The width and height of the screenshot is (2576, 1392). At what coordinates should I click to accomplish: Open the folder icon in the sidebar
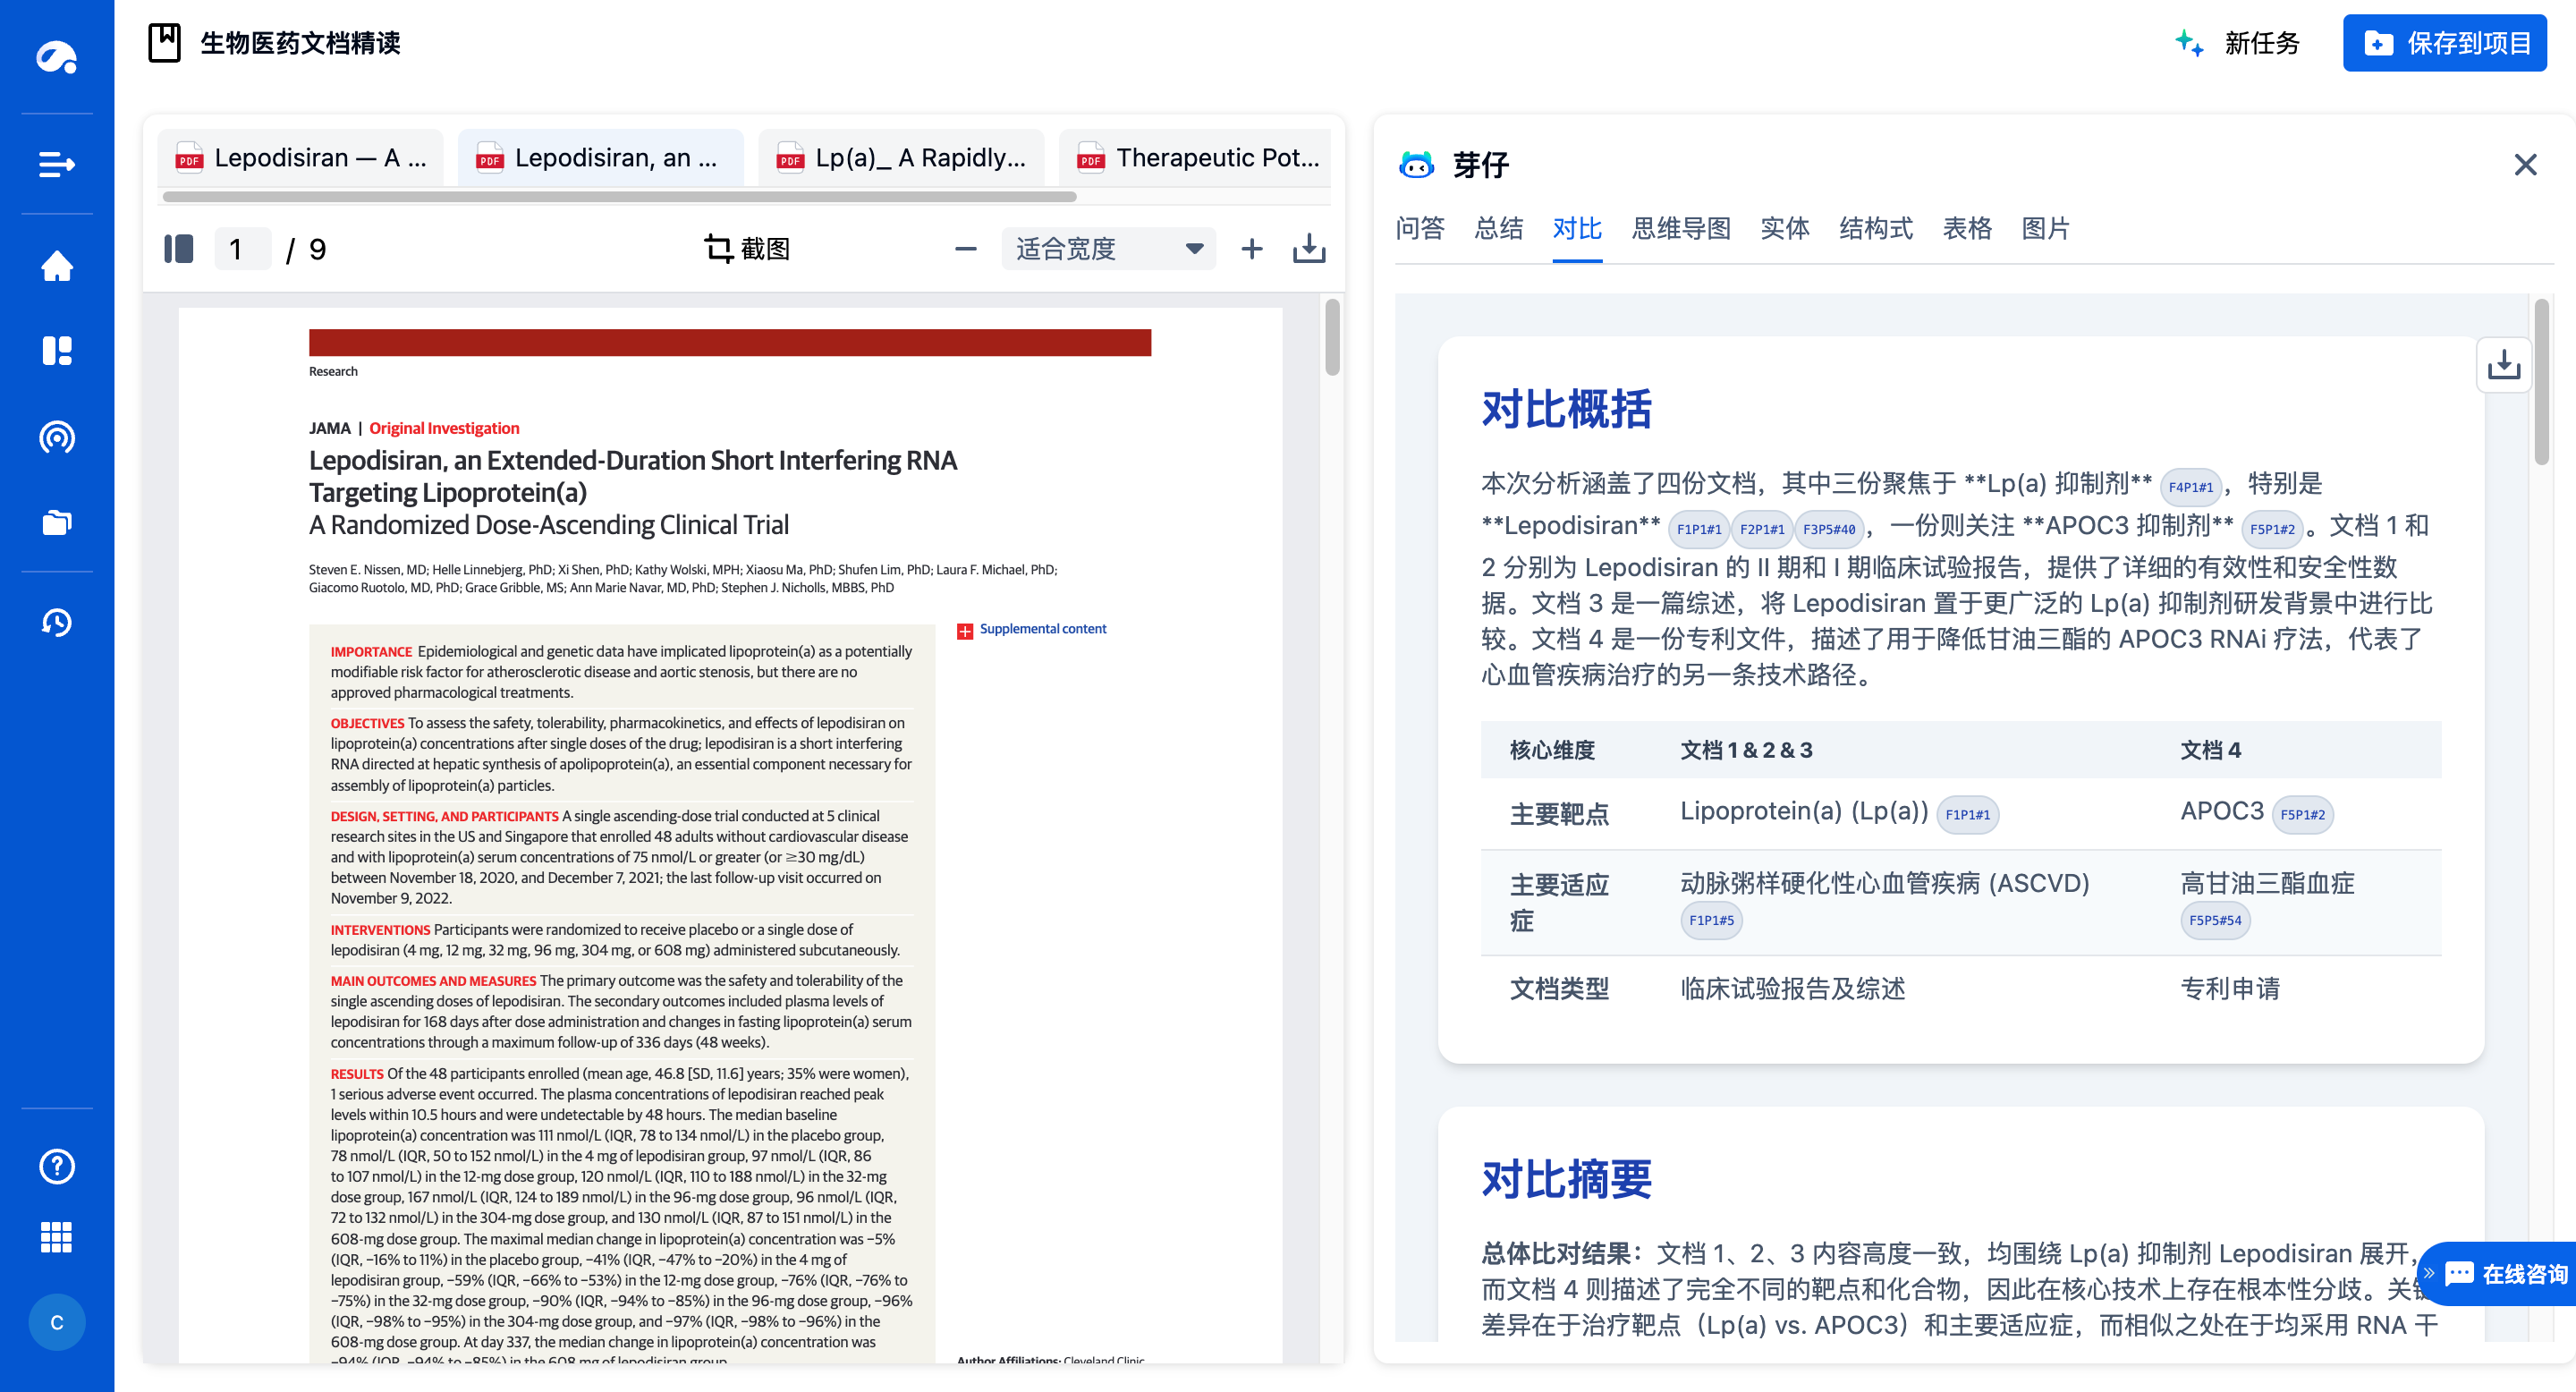(57, 522)
